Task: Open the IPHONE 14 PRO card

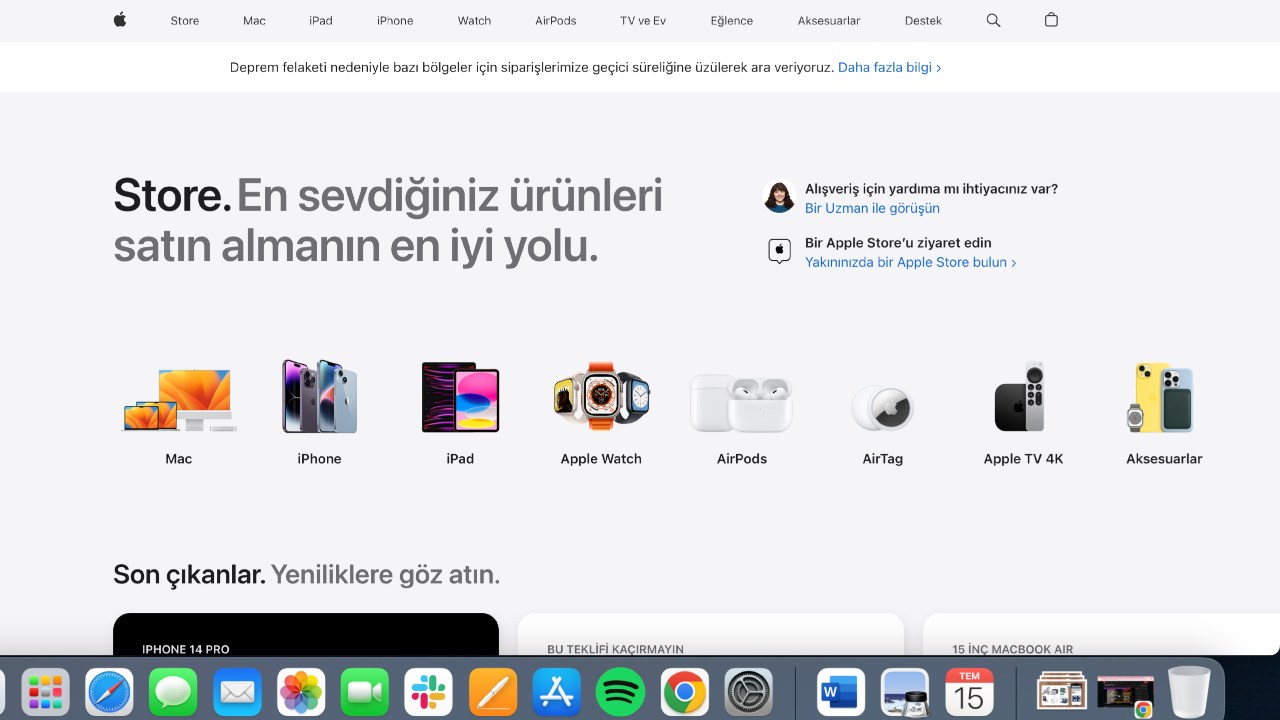Action: coord(306,635)
